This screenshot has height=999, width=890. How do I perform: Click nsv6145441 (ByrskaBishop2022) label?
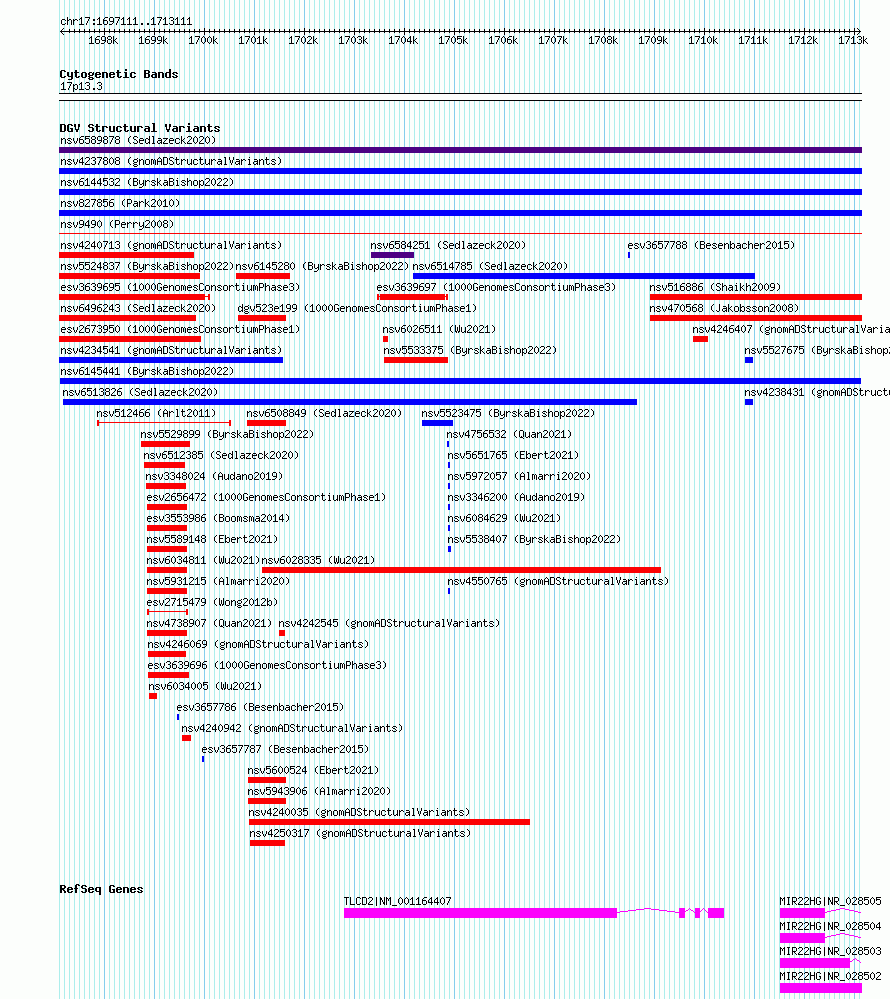click(x=147, y=371)
